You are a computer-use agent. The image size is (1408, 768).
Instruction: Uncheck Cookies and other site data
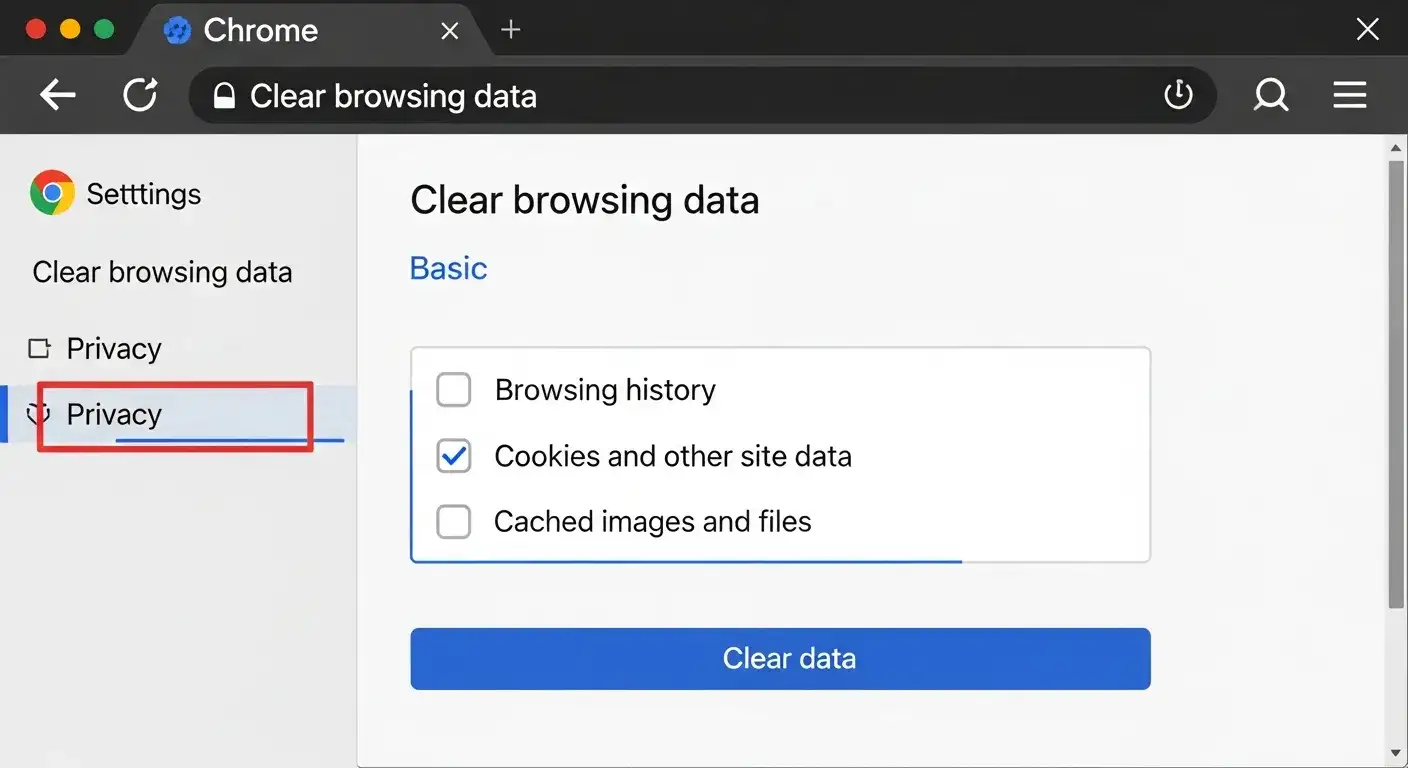(x=453, y=456)
